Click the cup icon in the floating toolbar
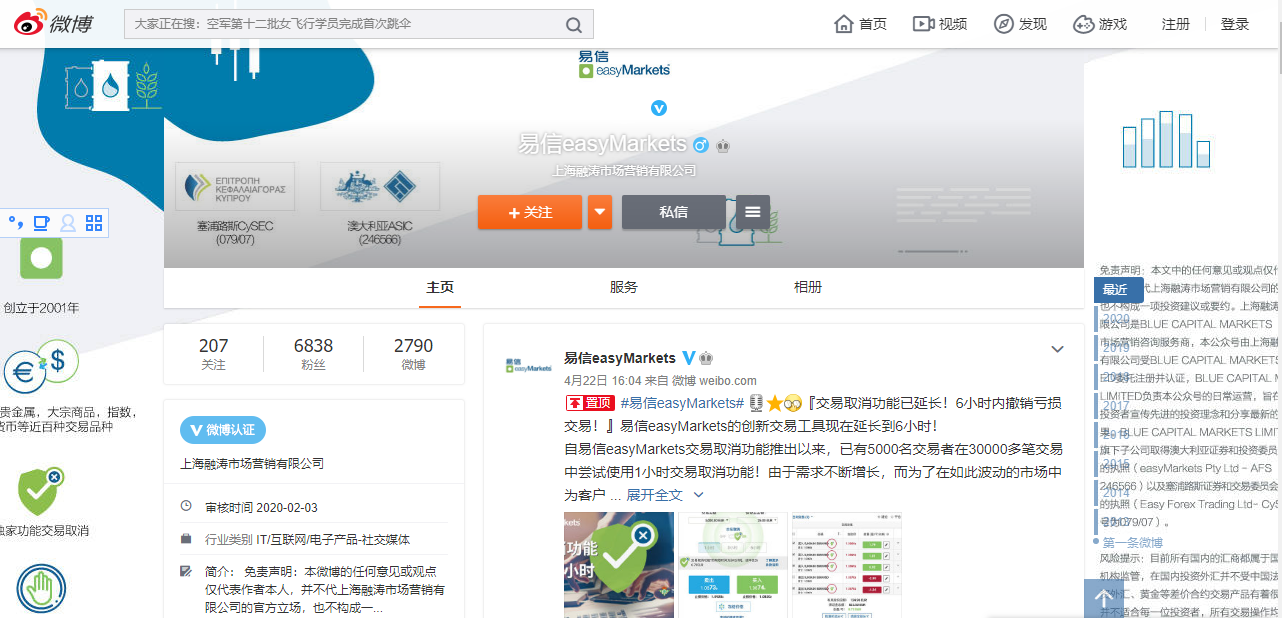Viewport: 1282px width, 618px height. click(41, 222)
